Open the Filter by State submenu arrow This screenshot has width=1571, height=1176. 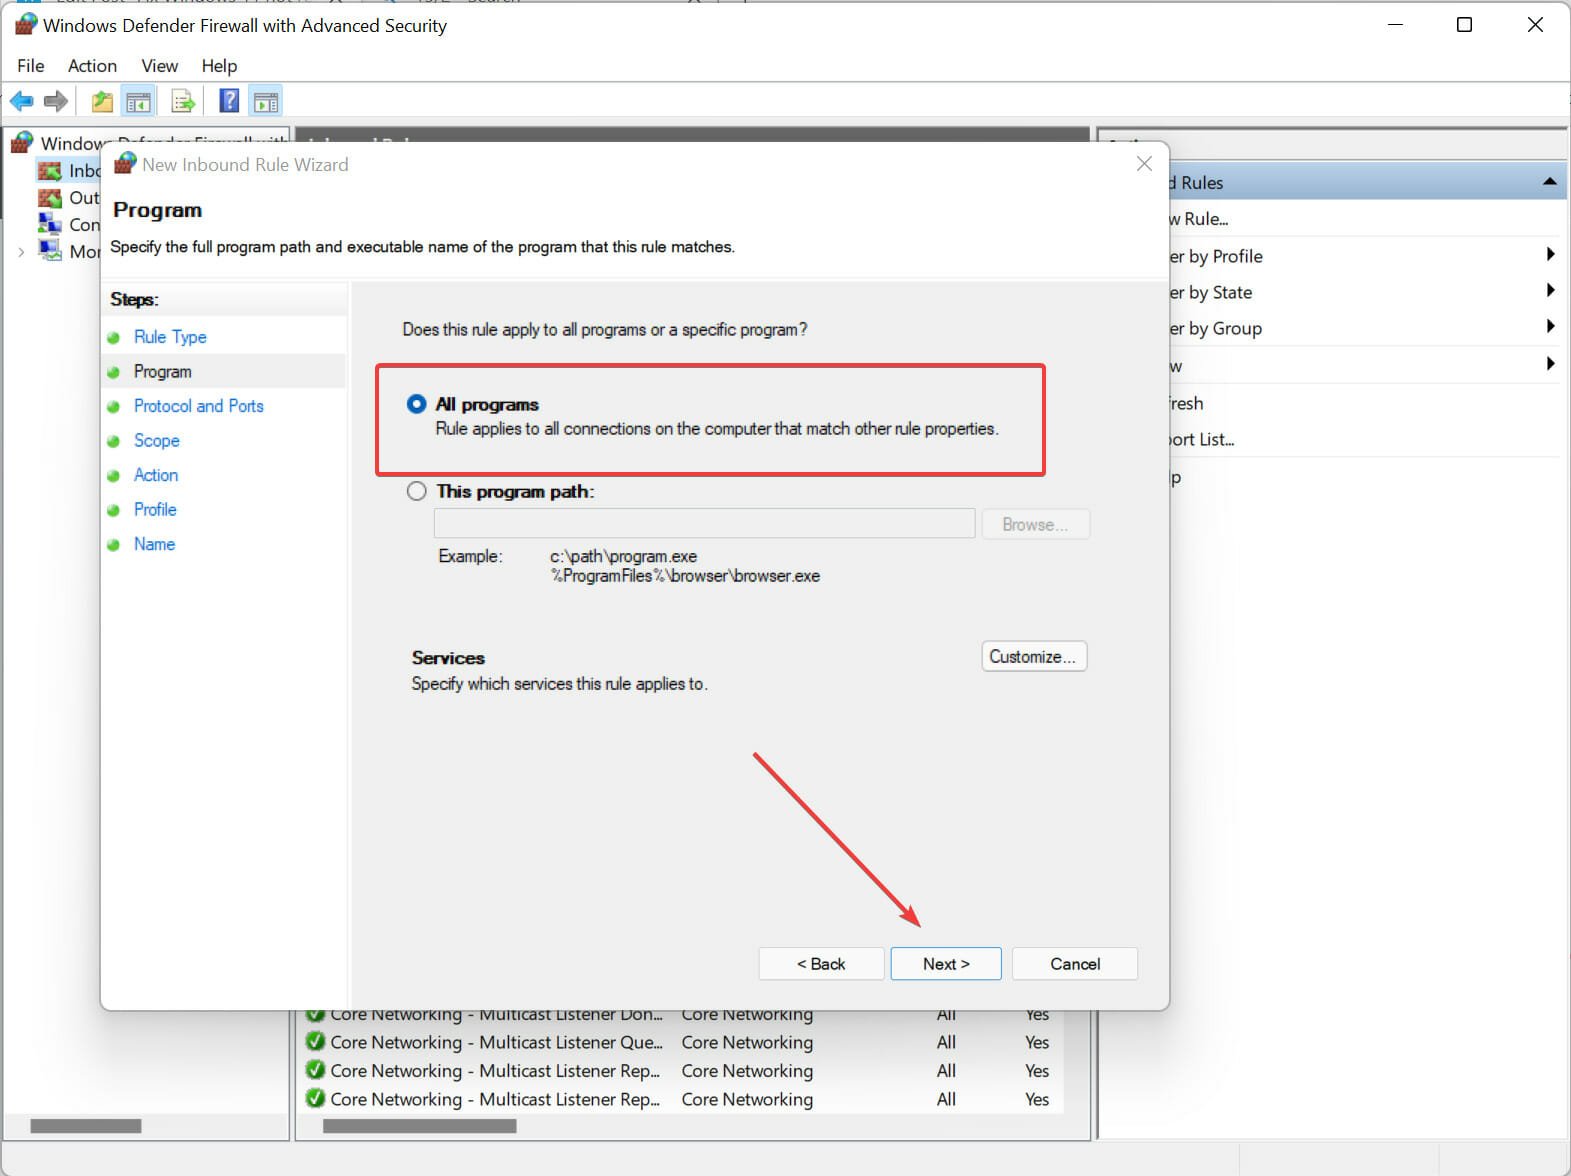[1550, 290]
